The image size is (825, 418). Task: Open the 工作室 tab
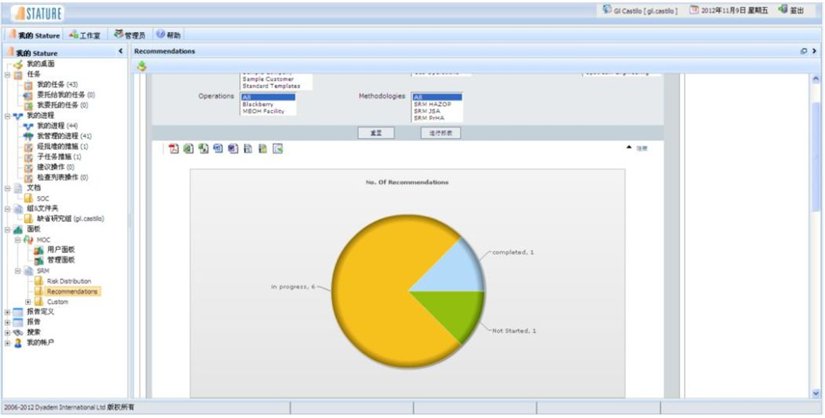click(85, 35)
